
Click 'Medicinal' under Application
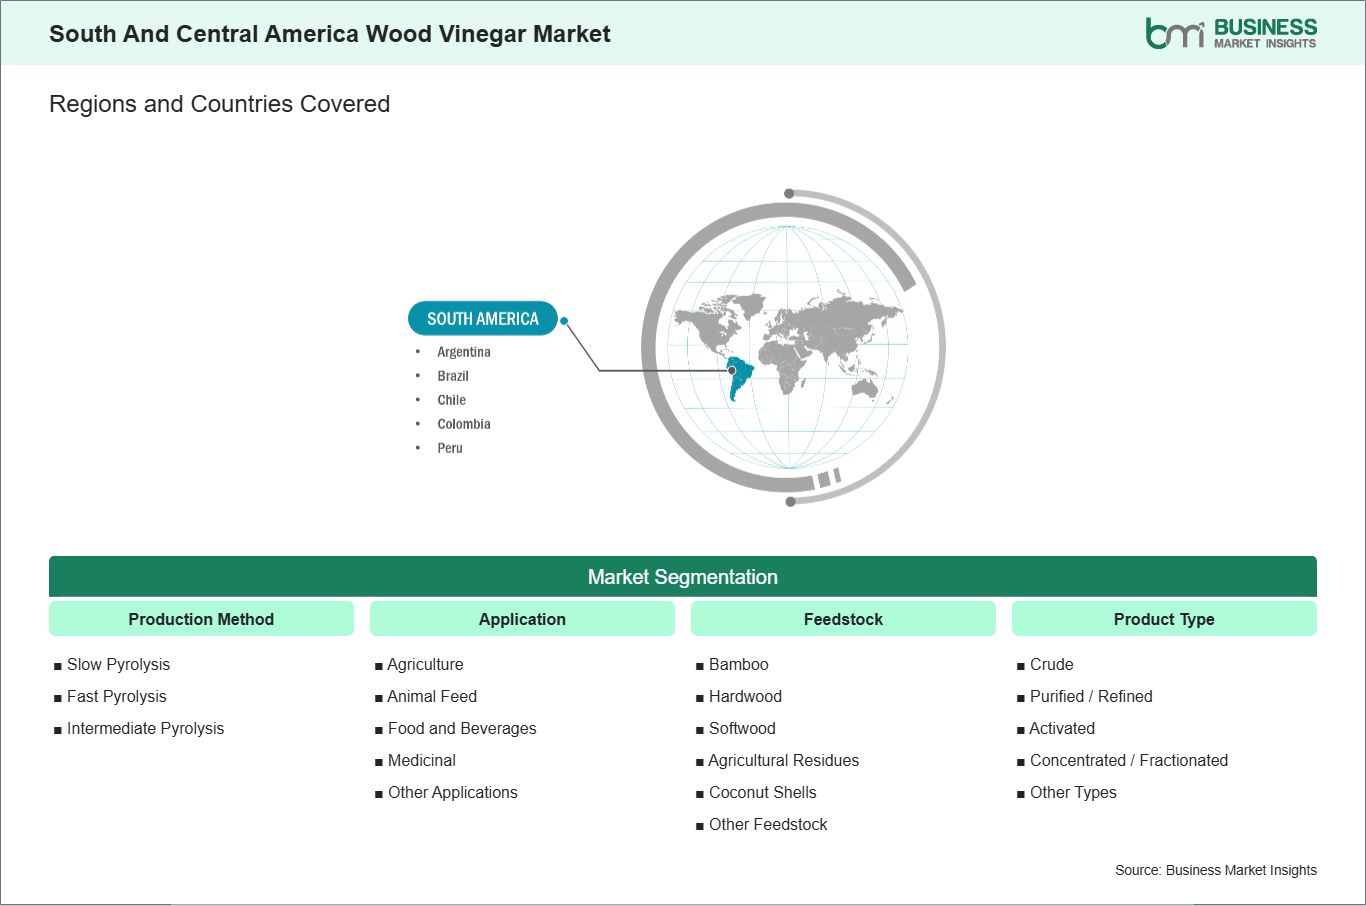pyautogui.click(x=422, y=760)
